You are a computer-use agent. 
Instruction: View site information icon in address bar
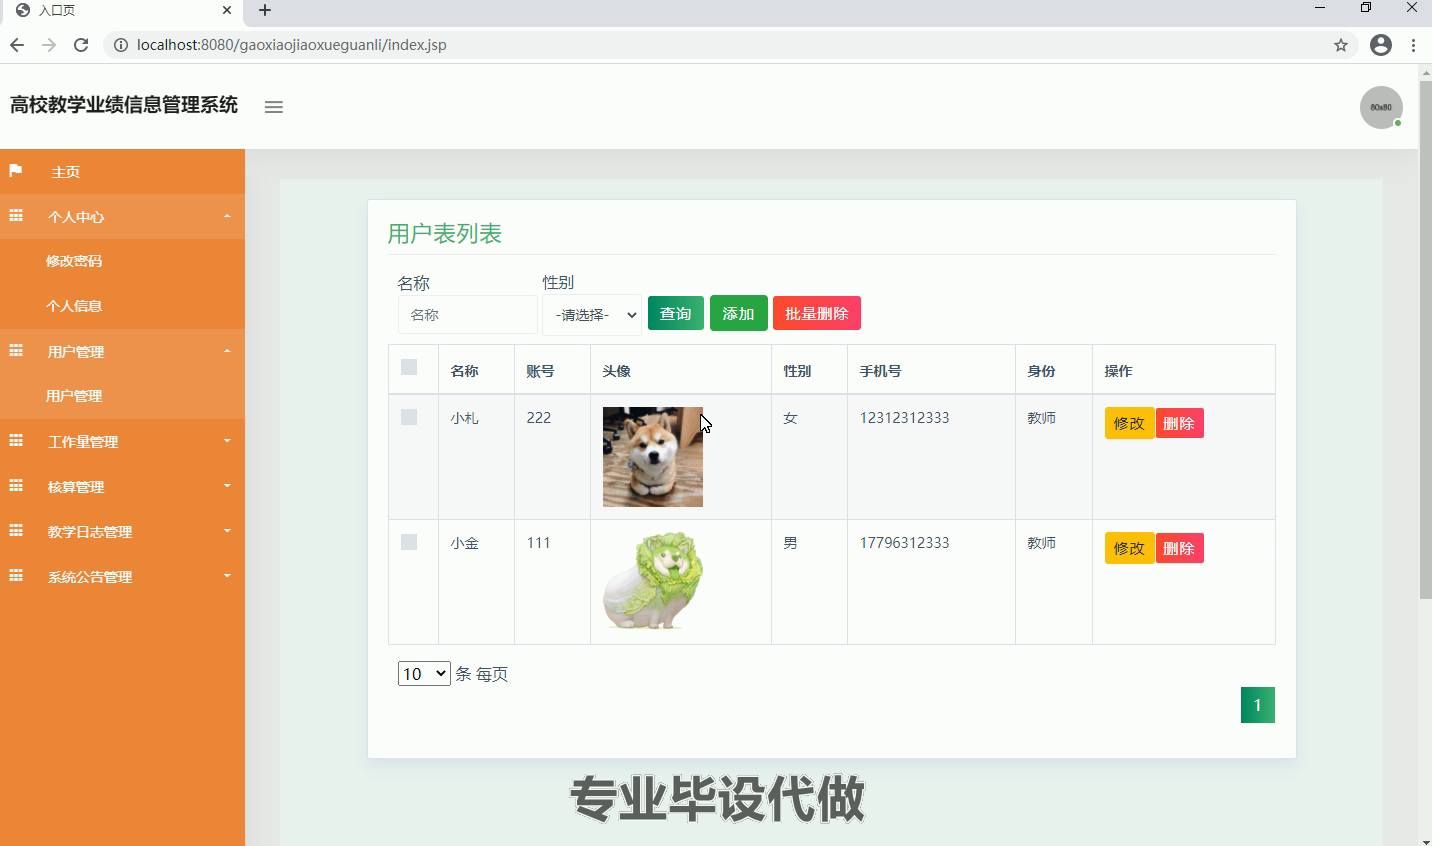120,45
